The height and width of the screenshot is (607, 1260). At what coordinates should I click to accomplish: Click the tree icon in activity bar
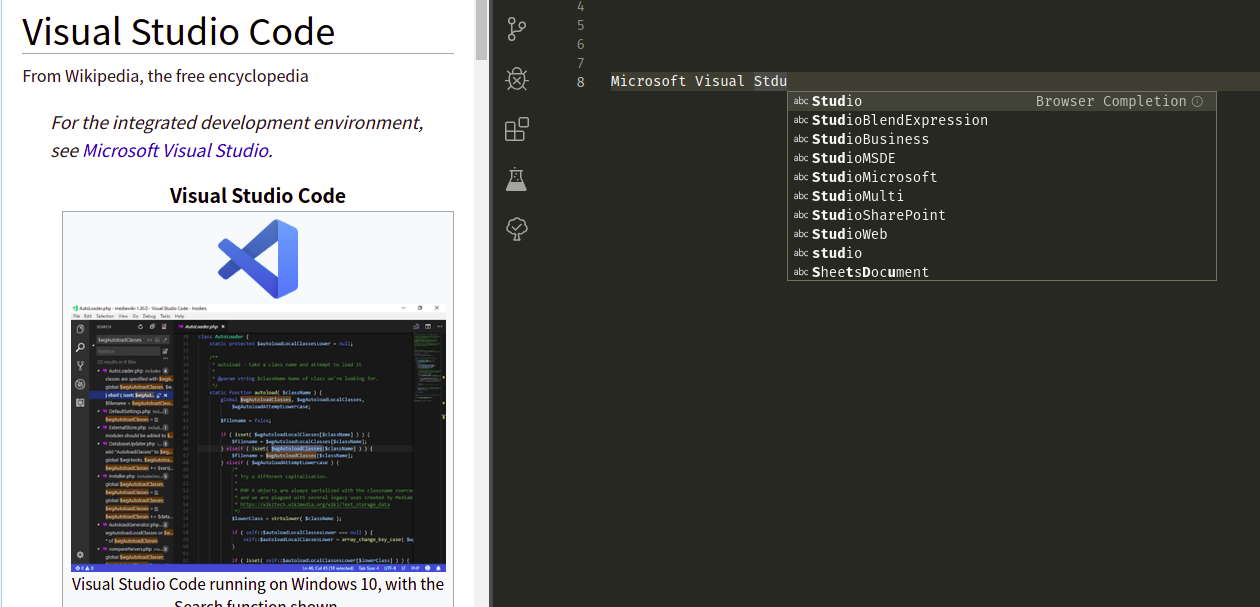click(516, 229)
